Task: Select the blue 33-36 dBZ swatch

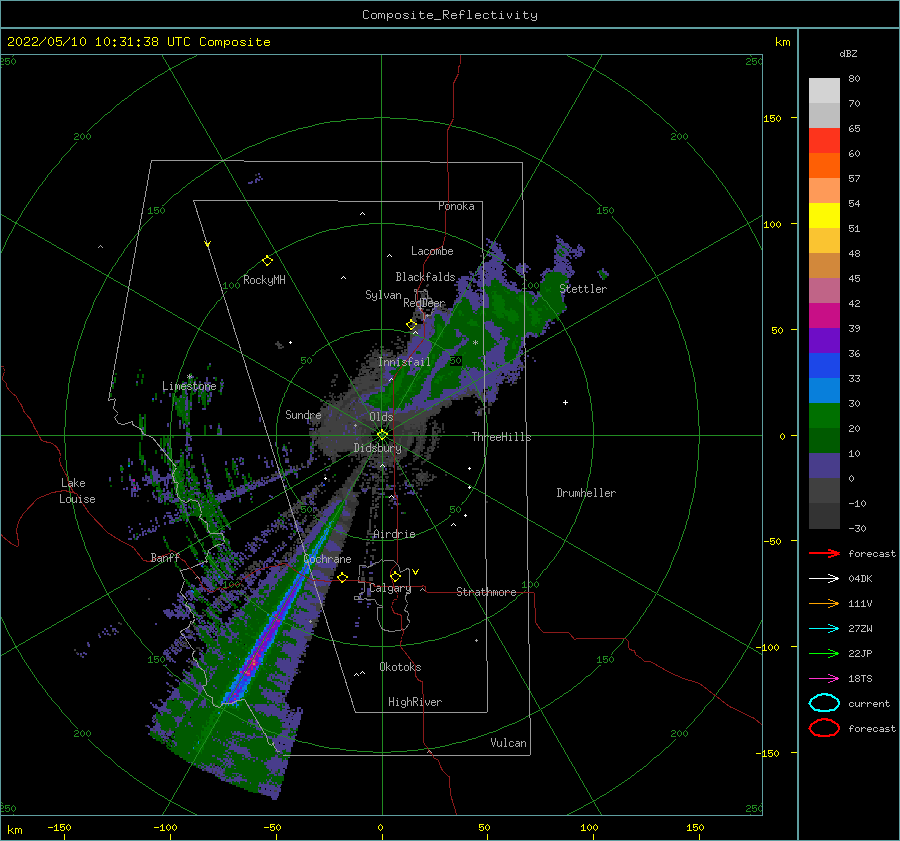Action: point(824,366)
